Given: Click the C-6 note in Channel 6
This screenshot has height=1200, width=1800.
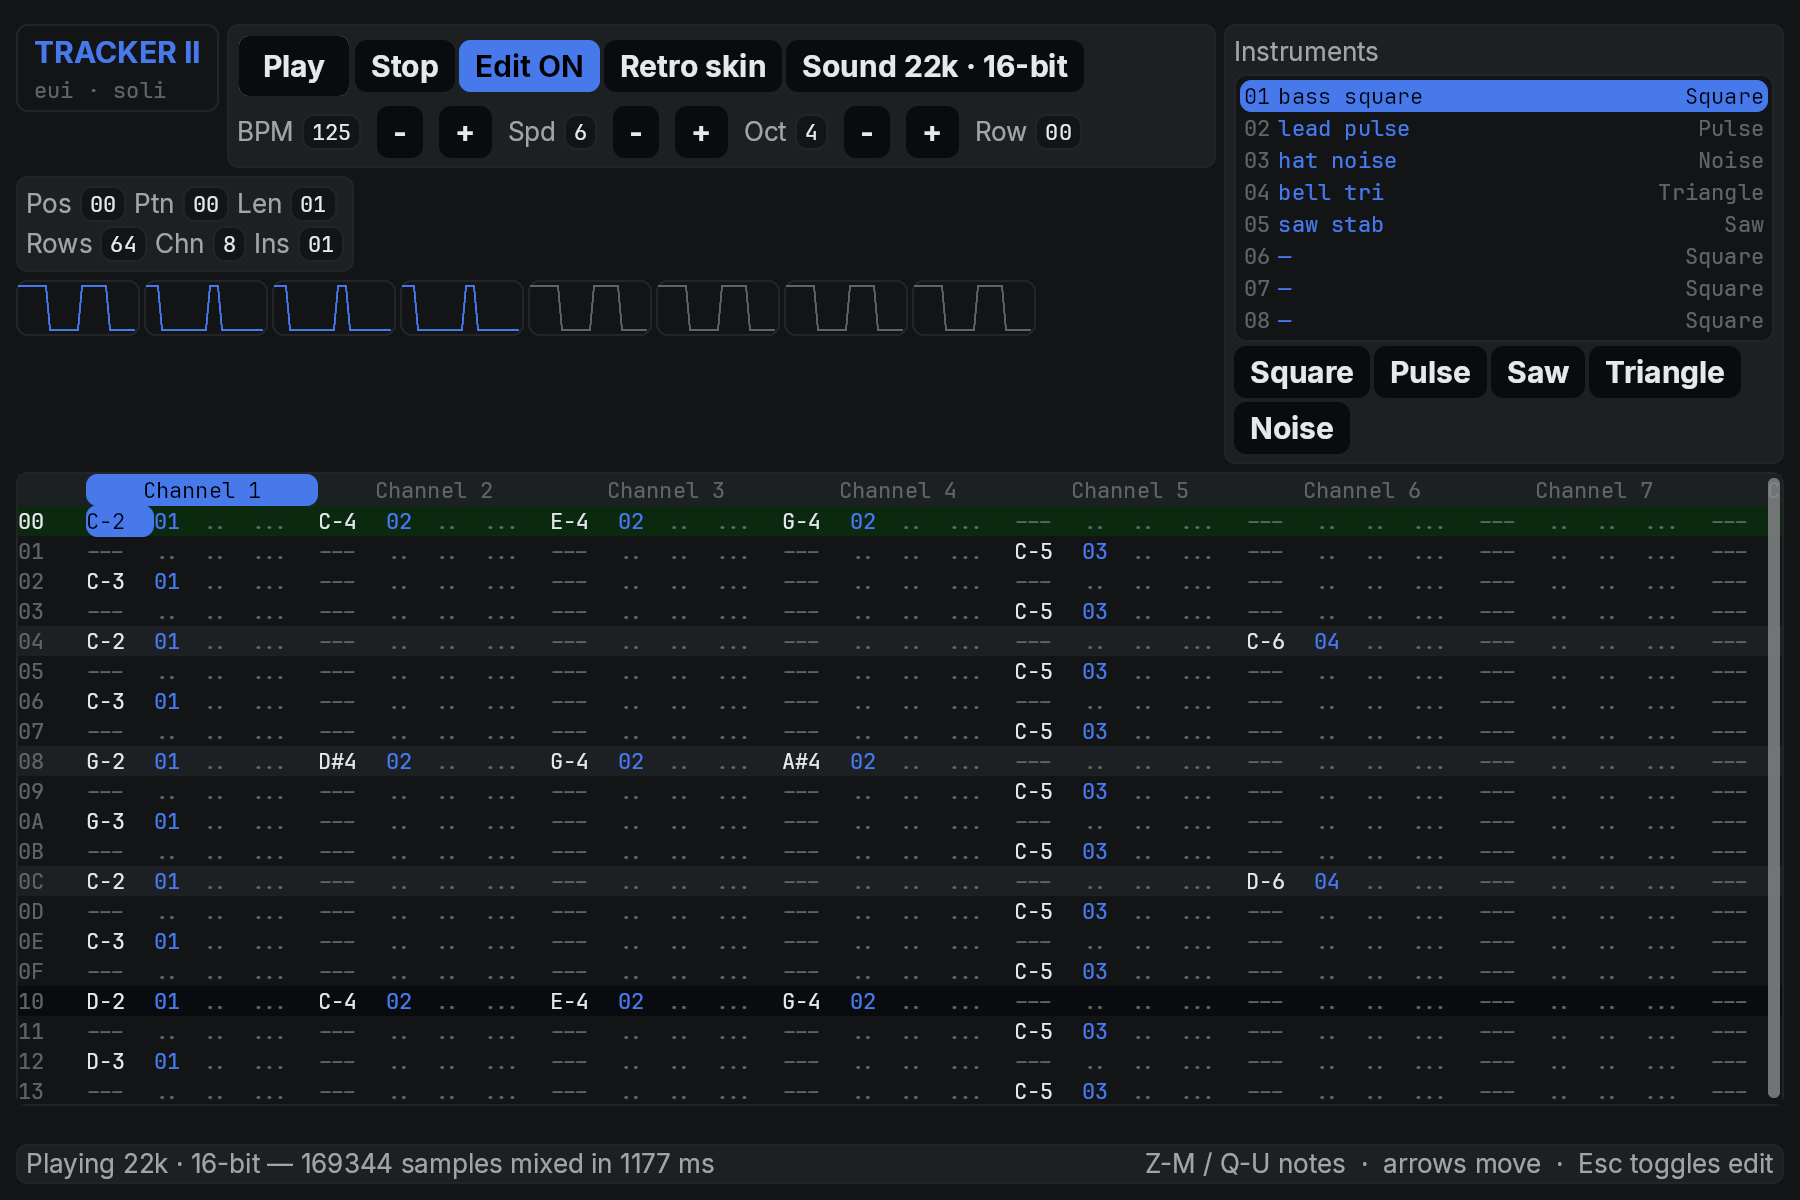Looking at the screenshot, I should (x=1265, y=641).
